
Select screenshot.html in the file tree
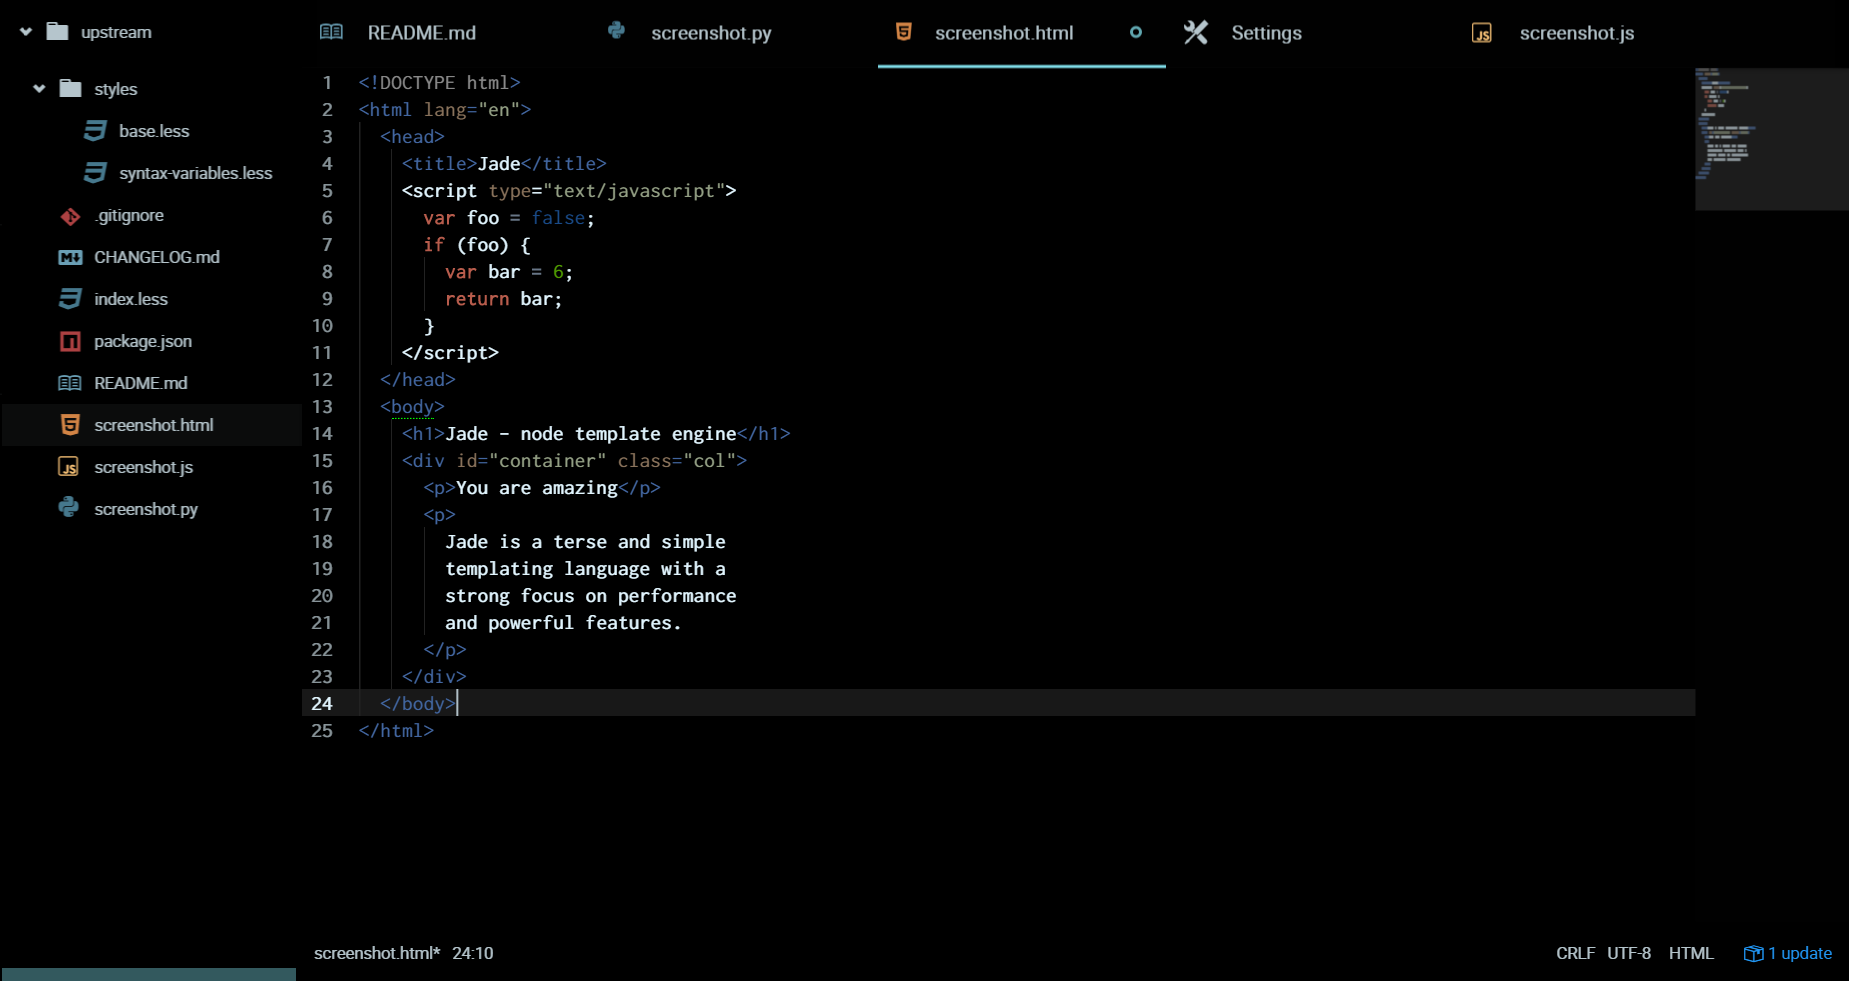[x=154, y=425]
